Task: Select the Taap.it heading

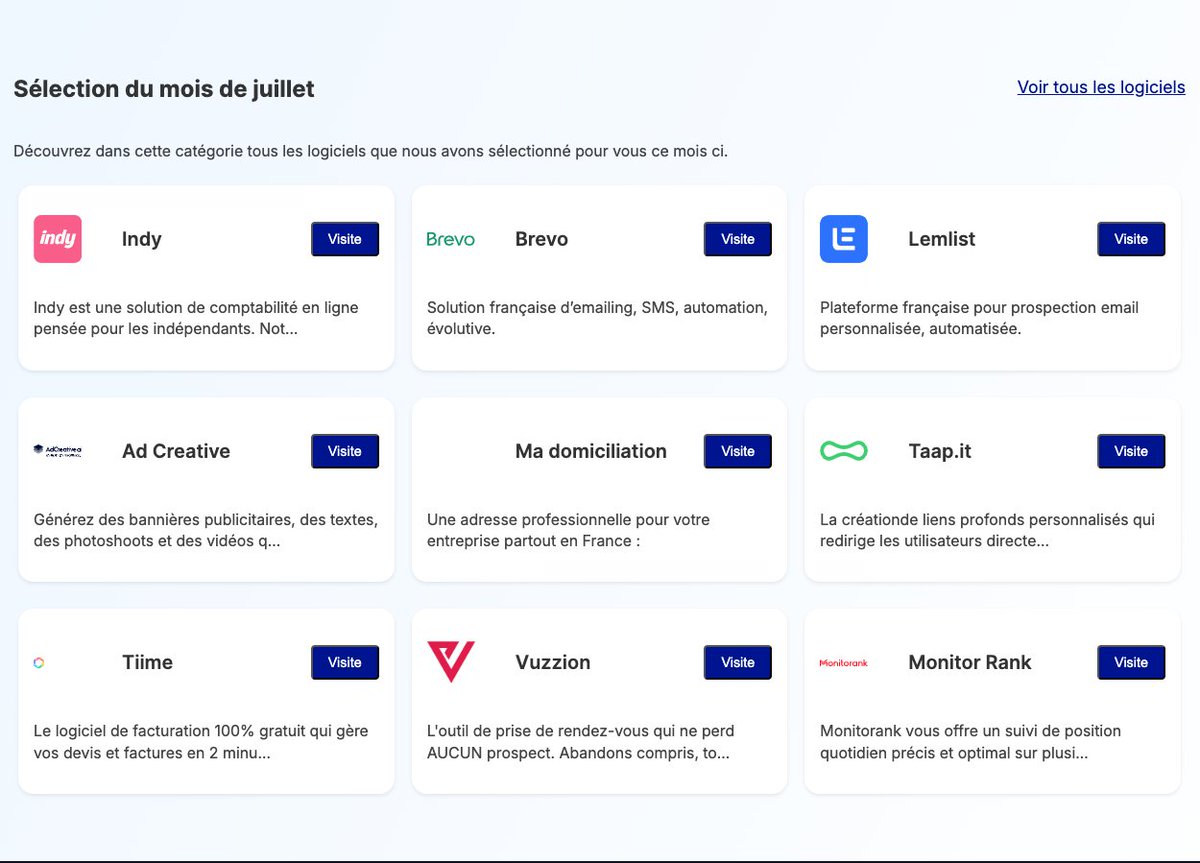Action: click(x=940, y=451)
